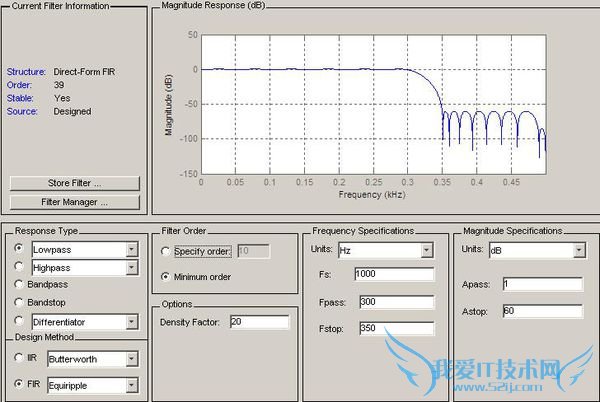Switch design method to IIR
This screenshot has height=402, width=600.
click(x=18, y=357)
